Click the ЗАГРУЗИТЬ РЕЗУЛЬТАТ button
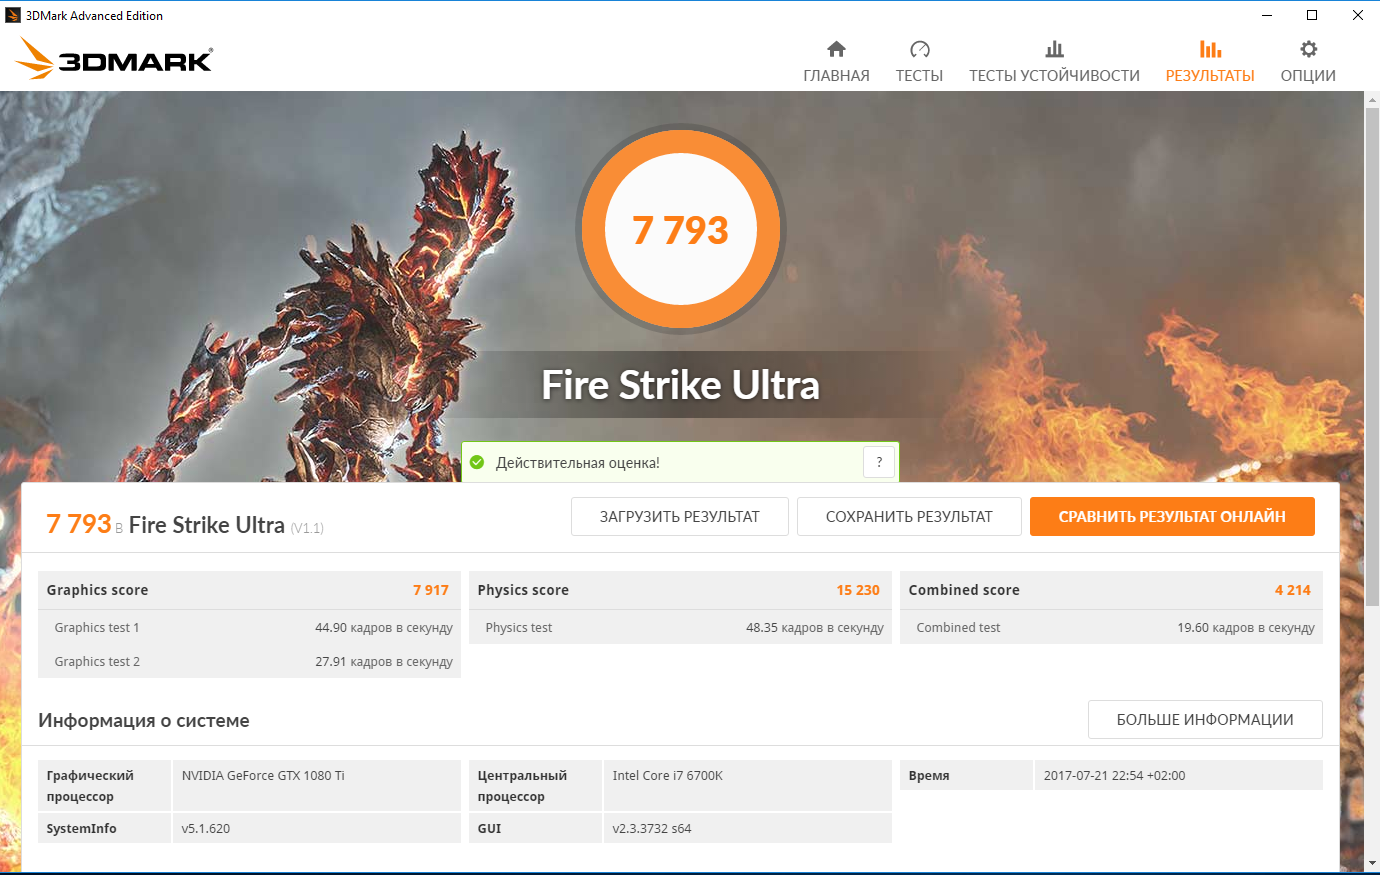This screenshot has height=875, width=1380. [680, 517]
